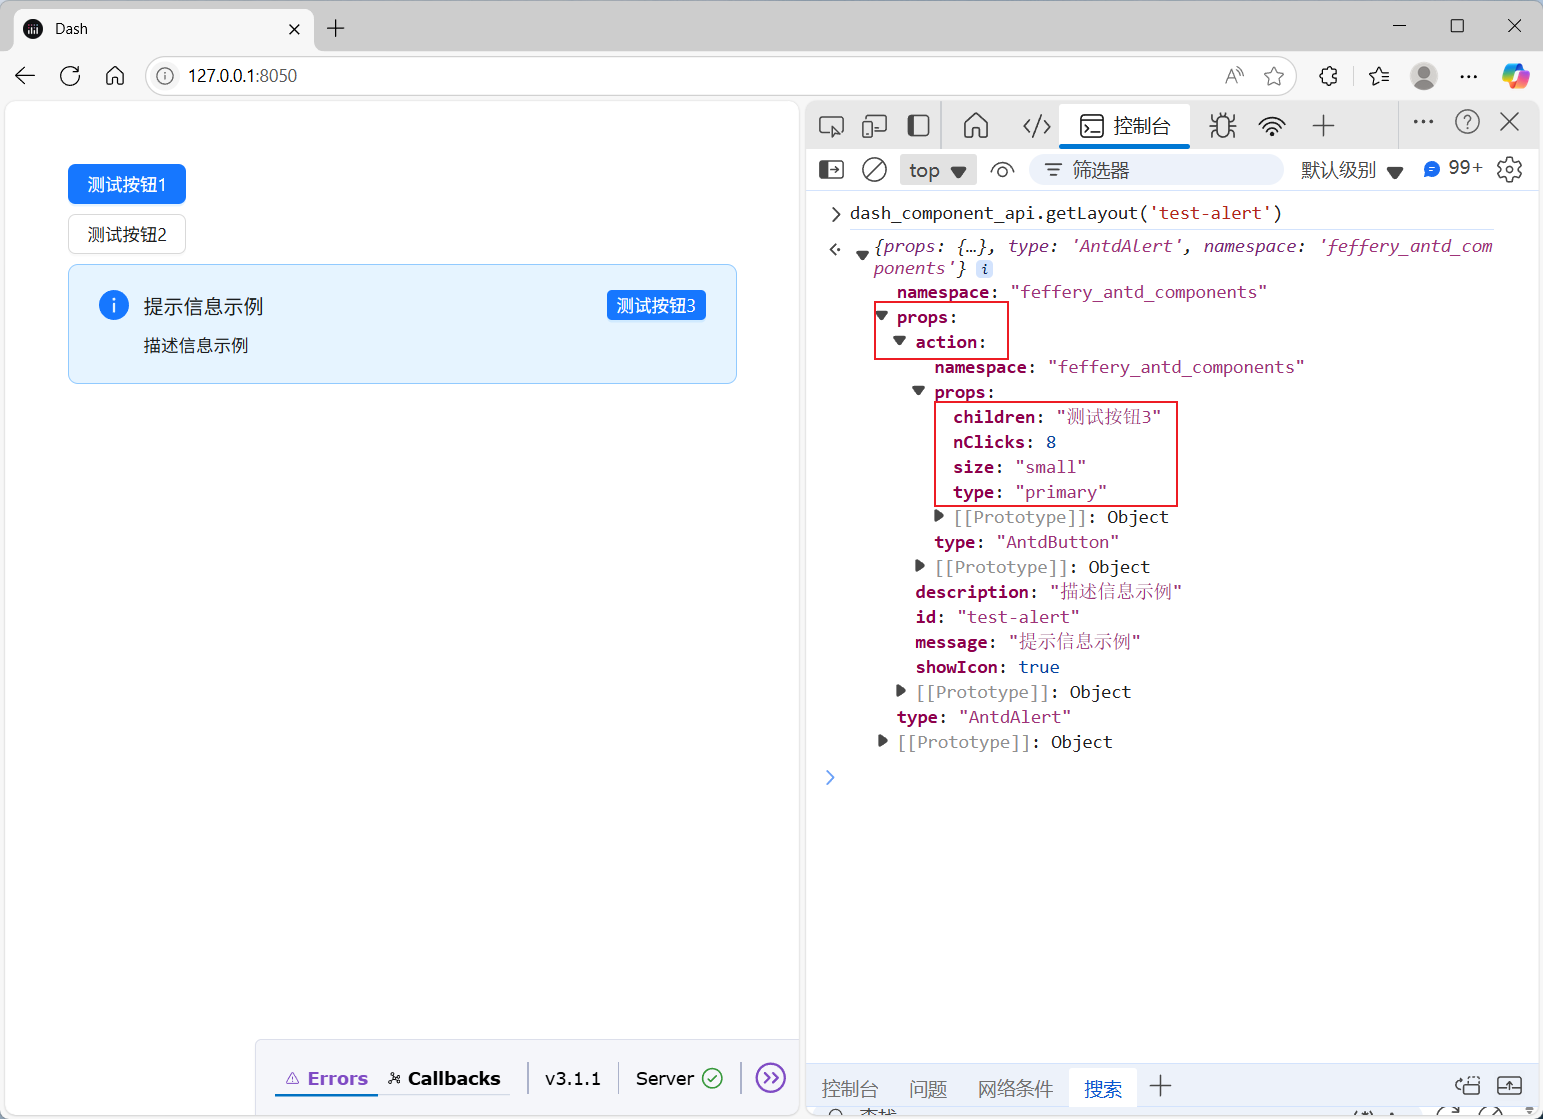Click the inspect element picker icon
Image resolution: width=1543 pixels, height=1119 pixels.
coord(831,126)
